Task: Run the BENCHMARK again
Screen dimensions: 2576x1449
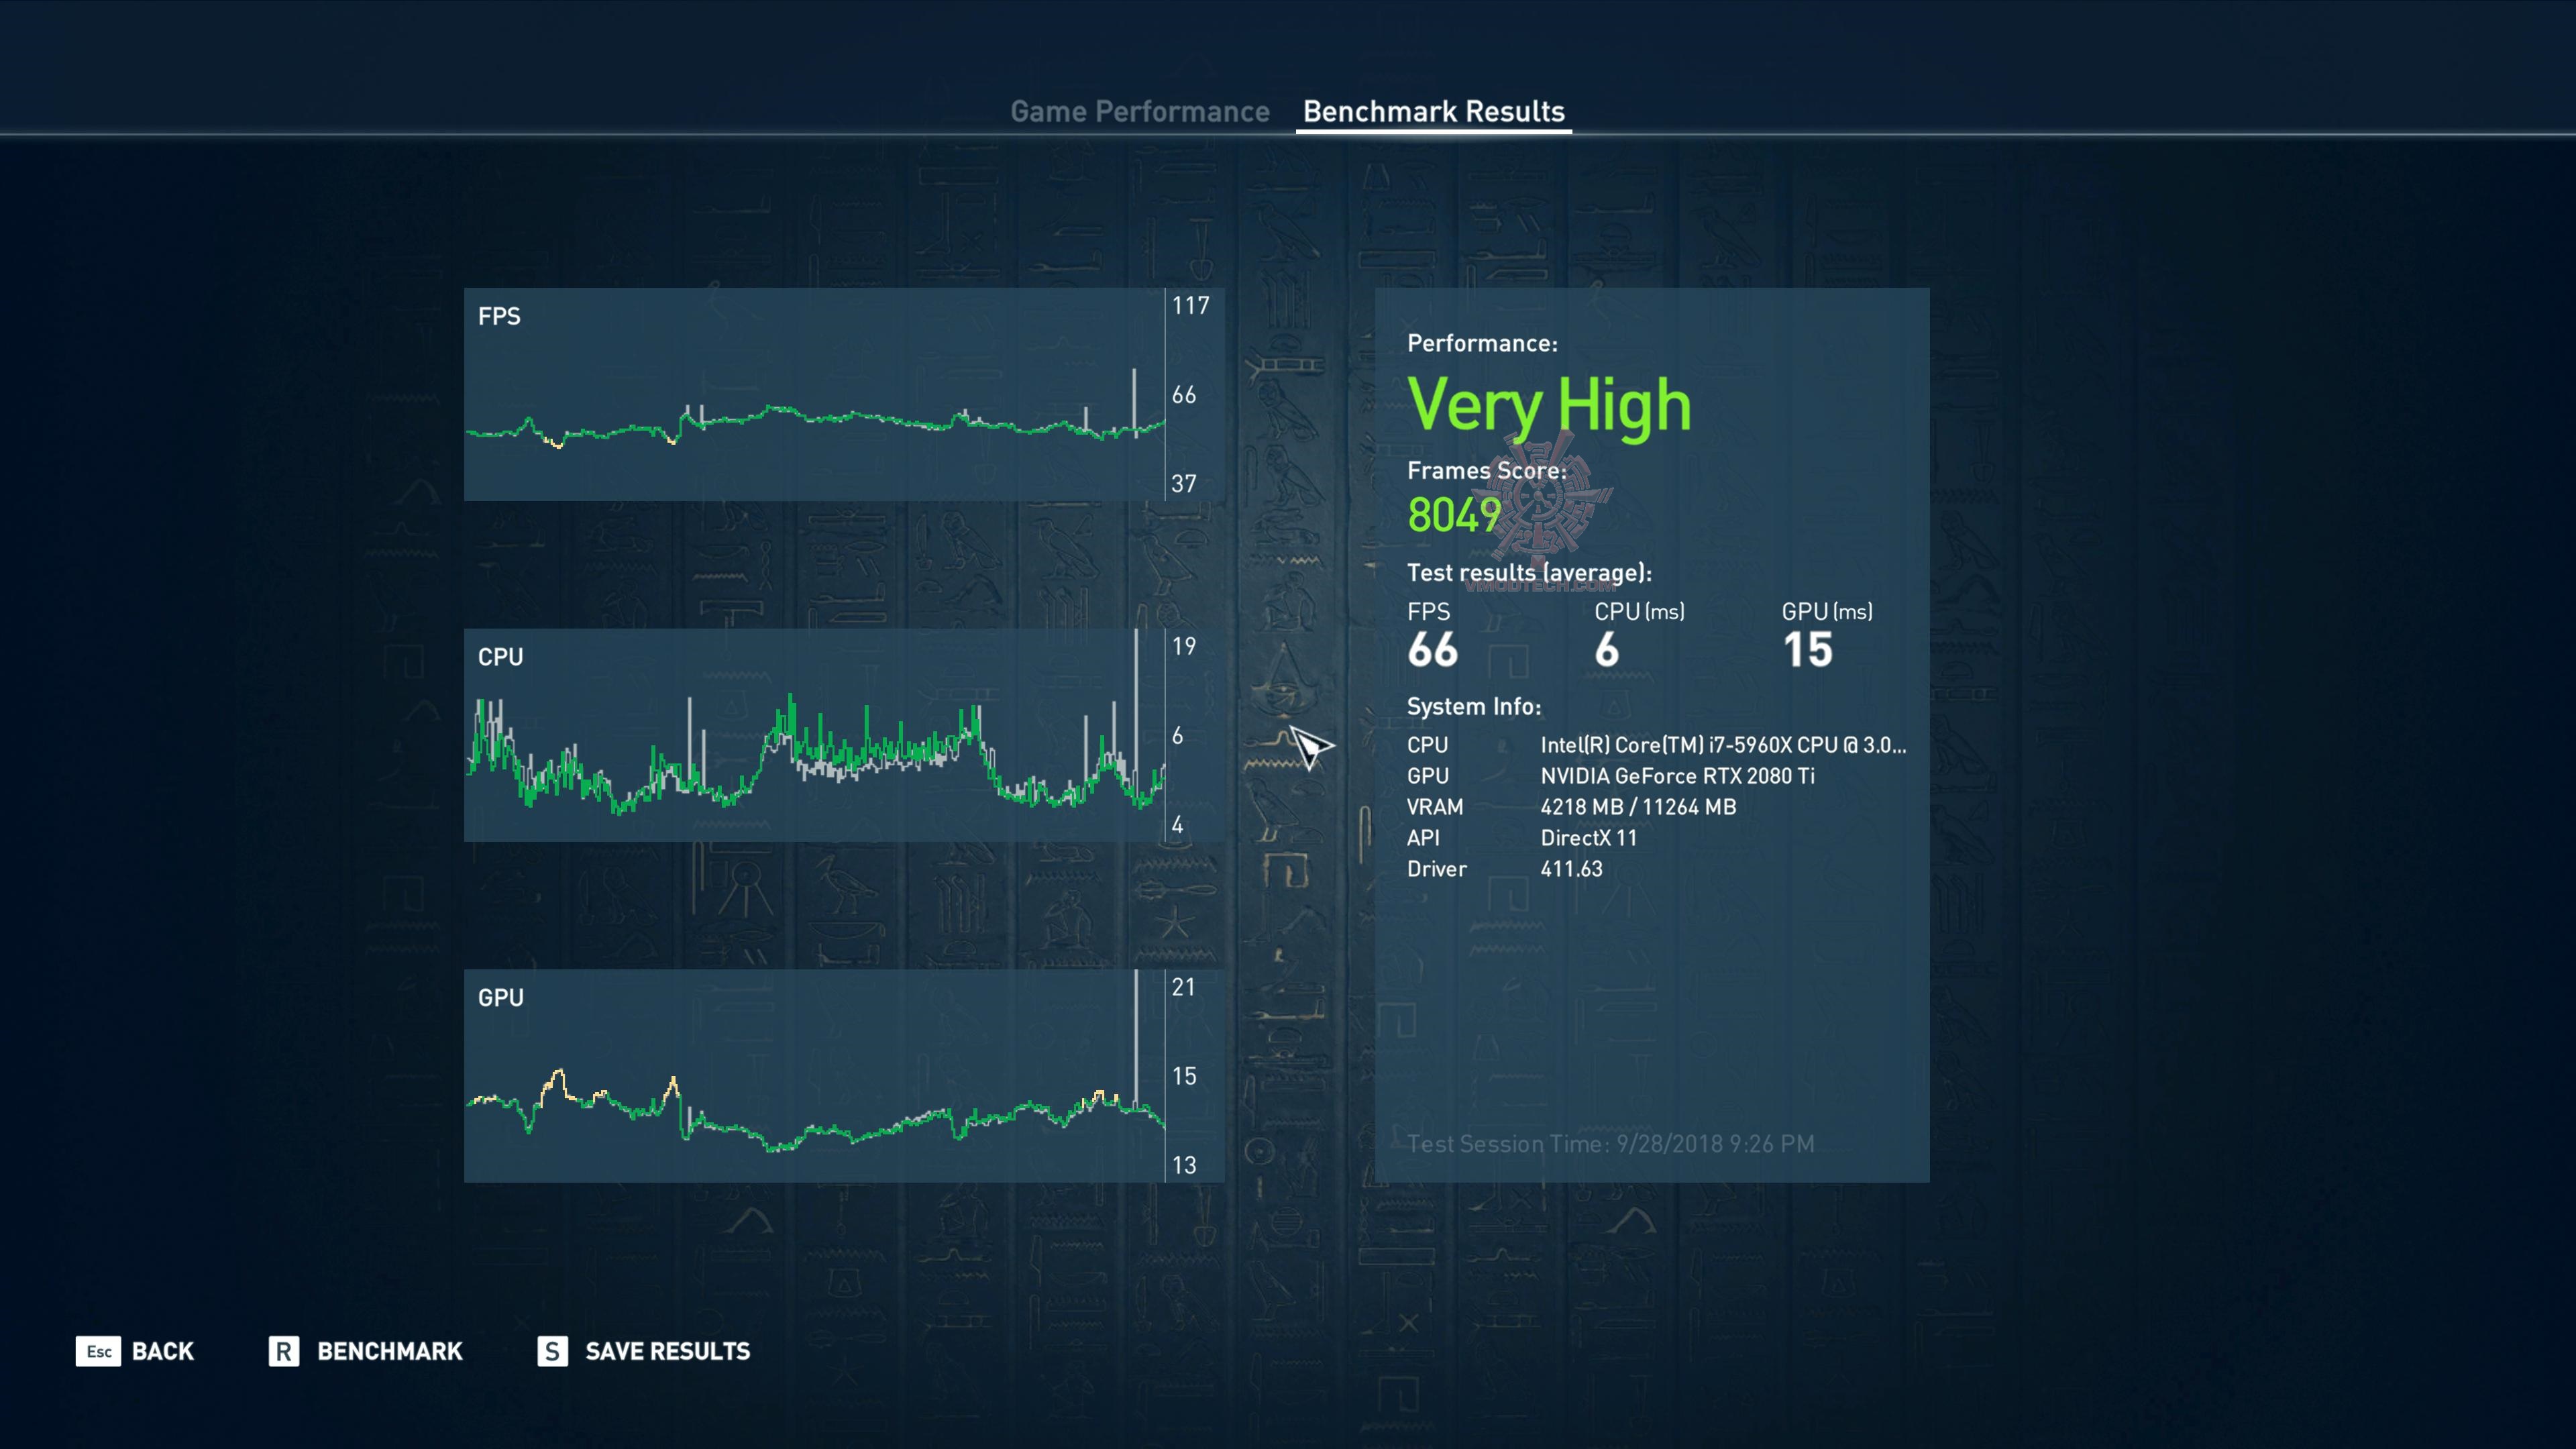Action: pos(389,1351)
